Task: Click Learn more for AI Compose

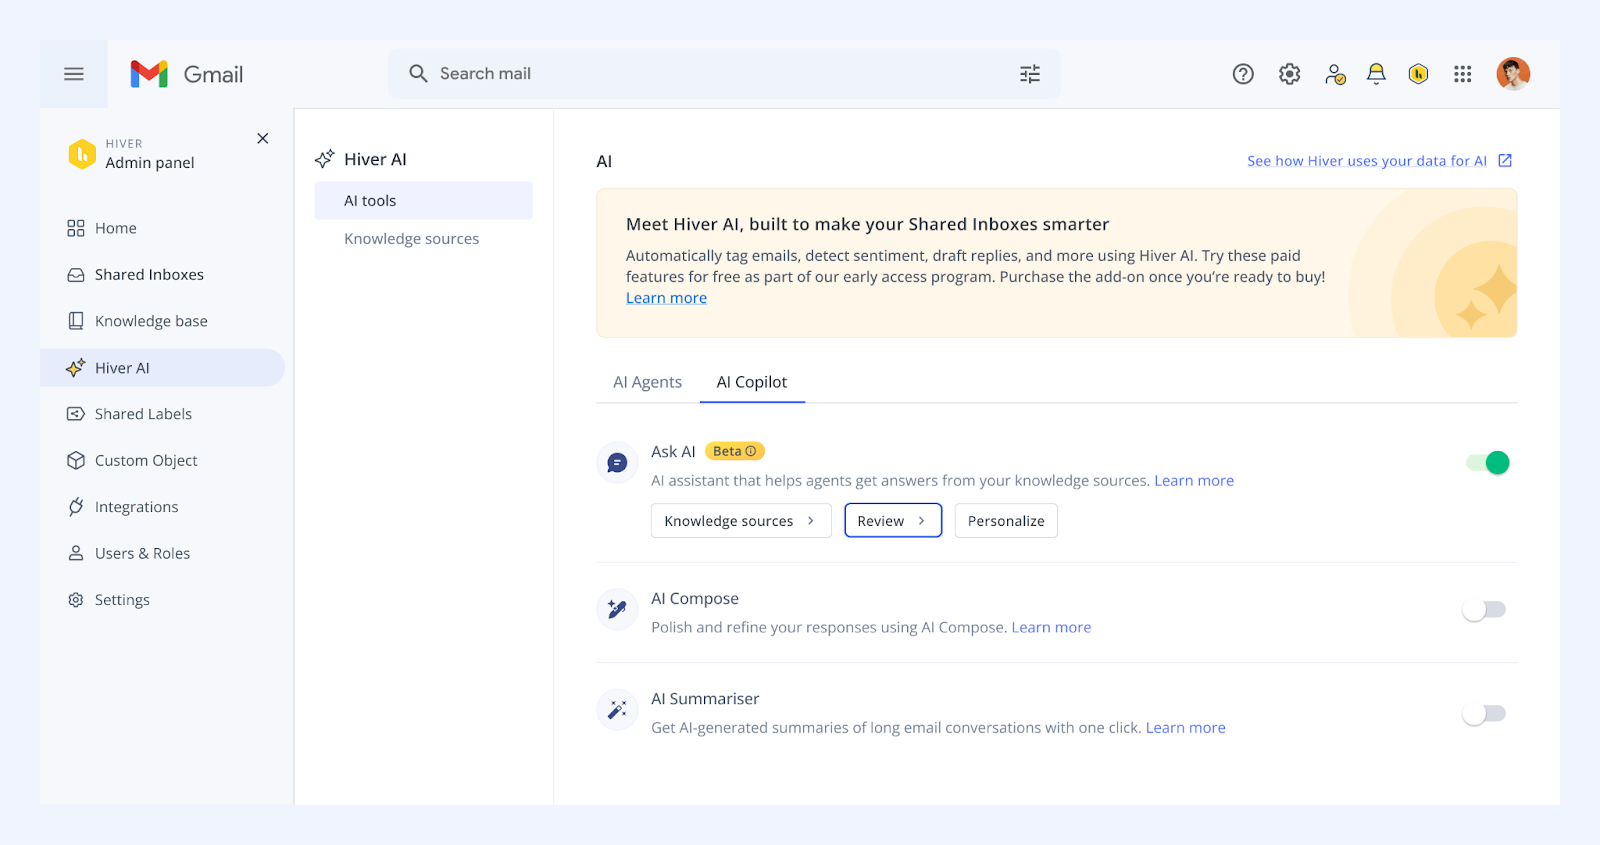Action: pos(1051,628)
